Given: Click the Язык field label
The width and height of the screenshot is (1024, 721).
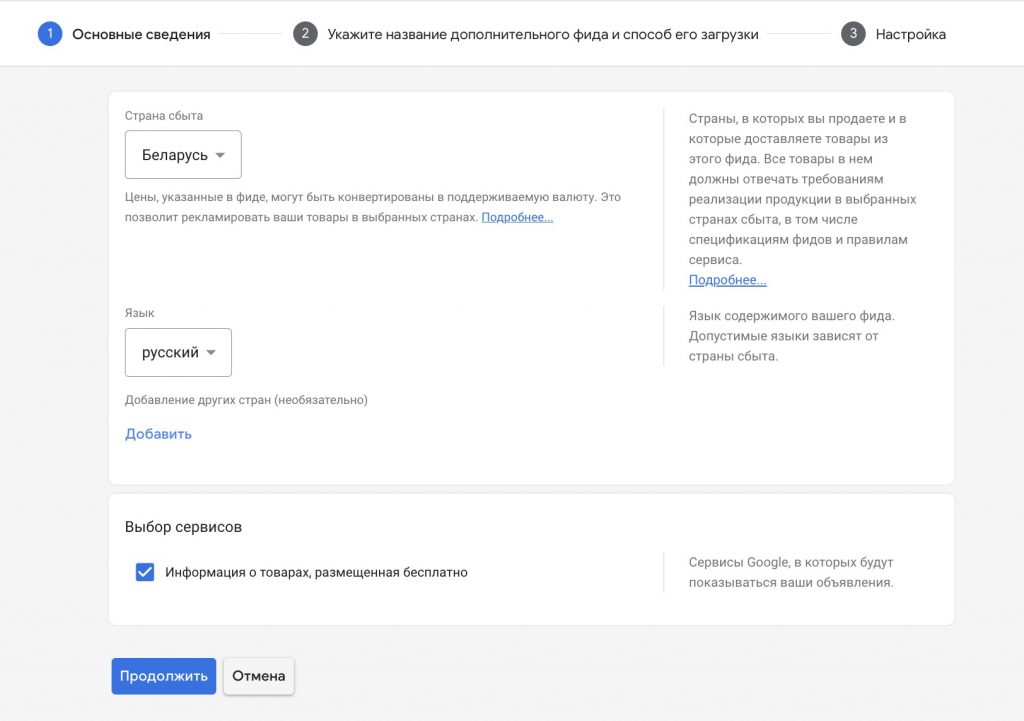Looking at the screenshot, I should [140, 313].
